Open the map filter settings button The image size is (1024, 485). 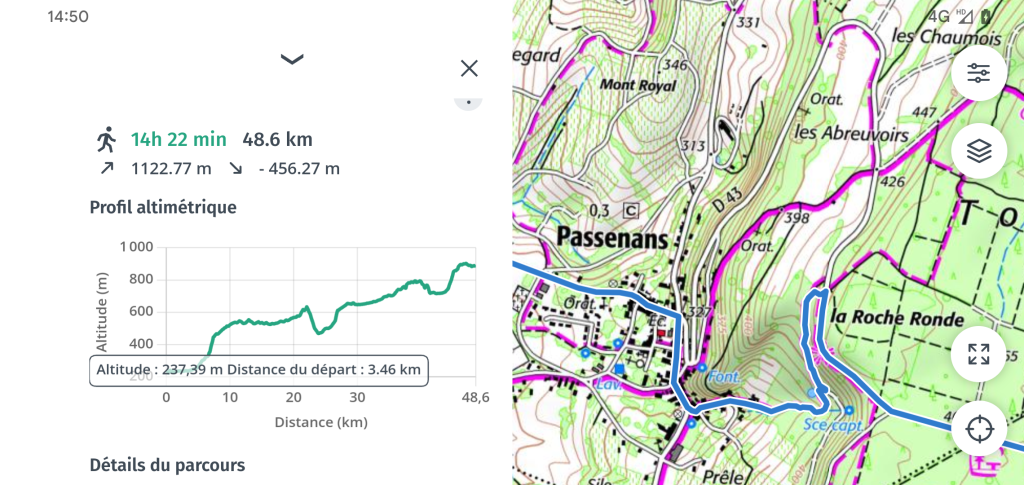click(978, 73)
